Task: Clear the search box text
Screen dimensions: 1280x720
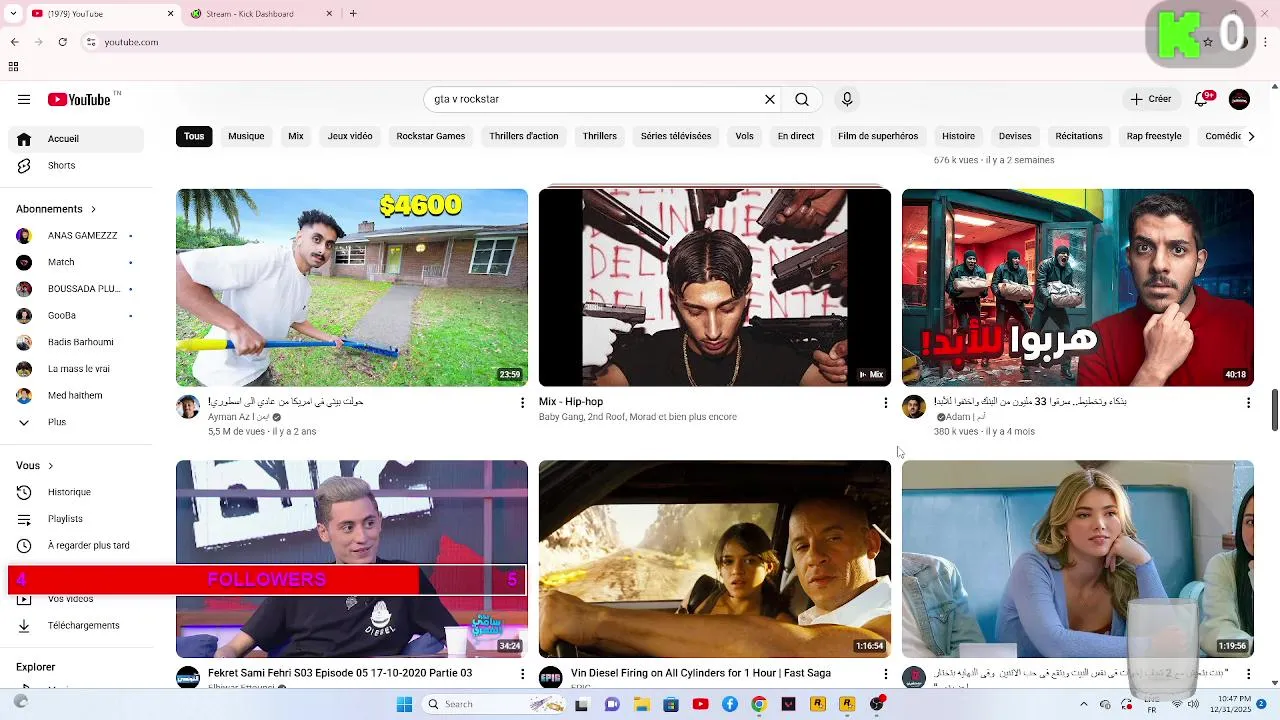Action: click(770, 99)
